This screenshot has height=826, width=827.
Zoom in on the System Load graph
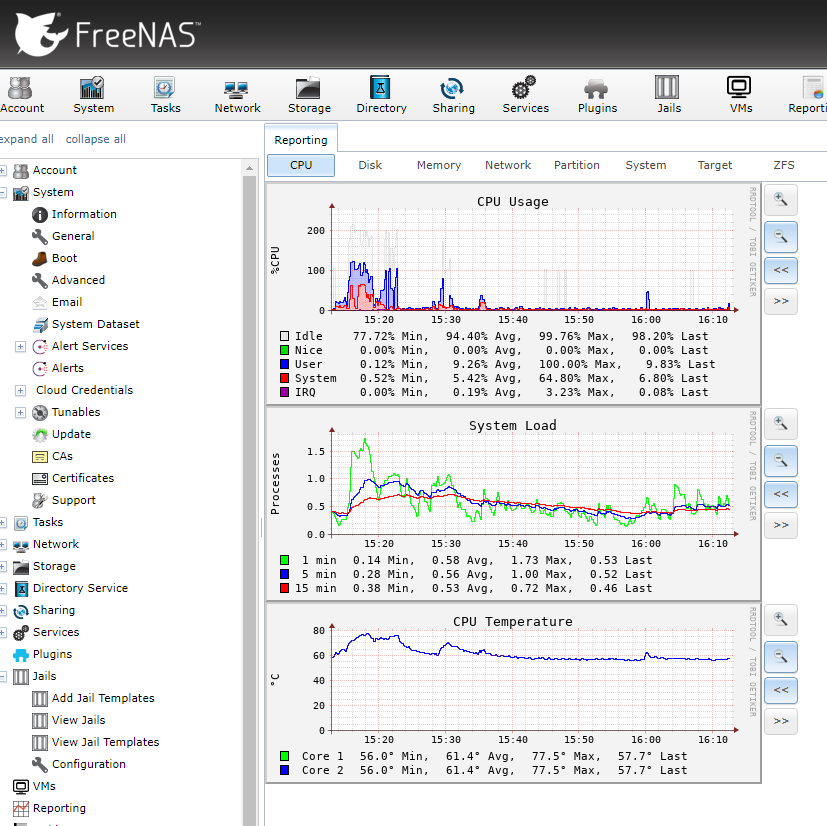point(781,424)
